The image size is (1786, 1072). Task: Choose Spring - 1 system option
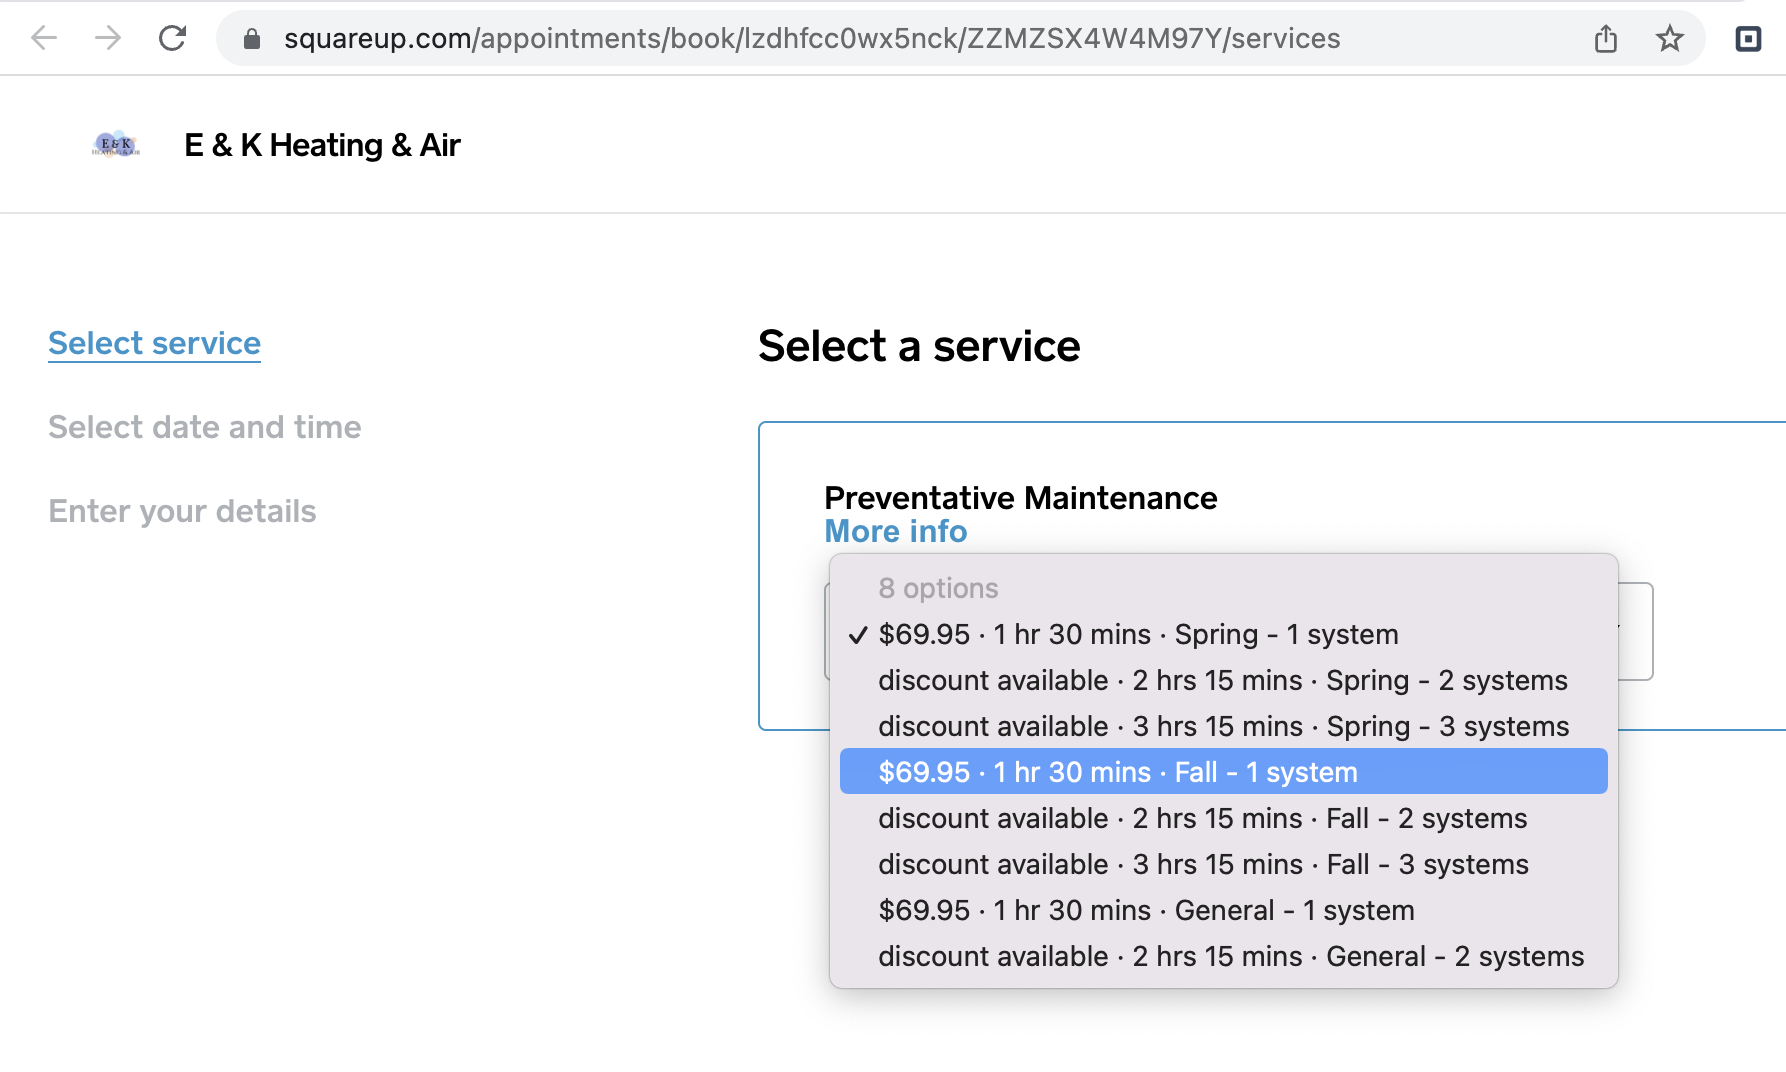(x=1138, y=634)
